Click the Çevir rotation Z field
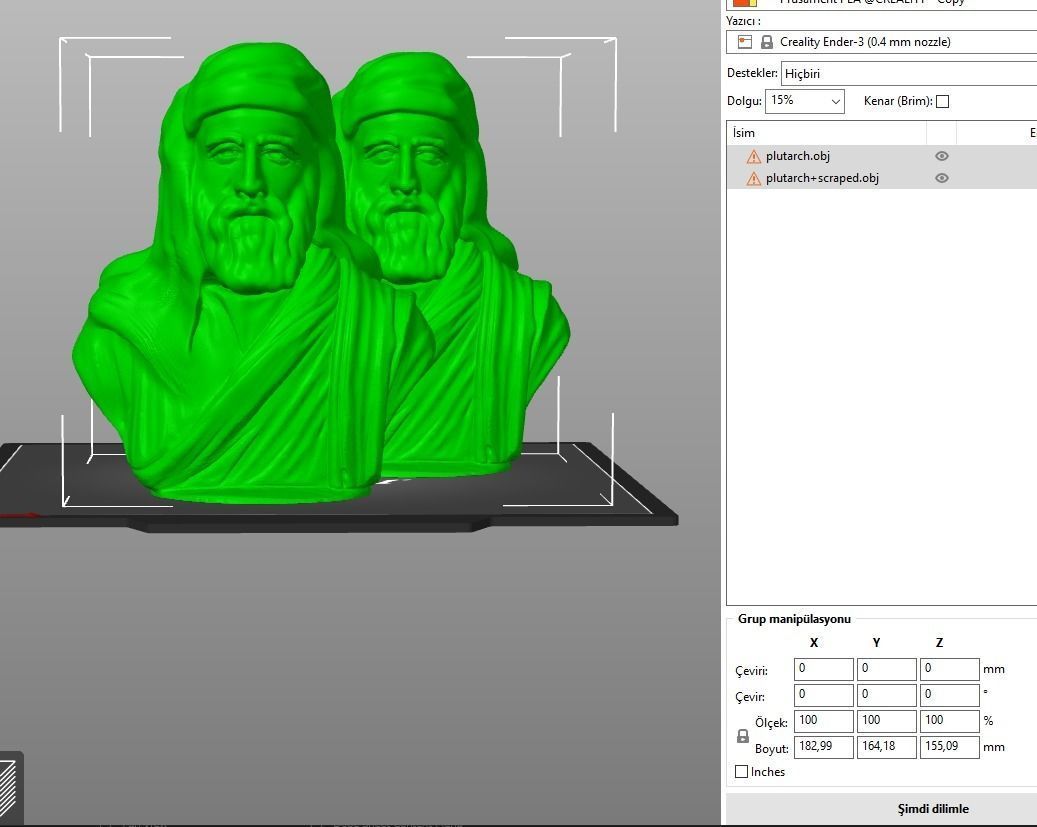Screen dimensions: 1037x827 (x=949, y=695)
